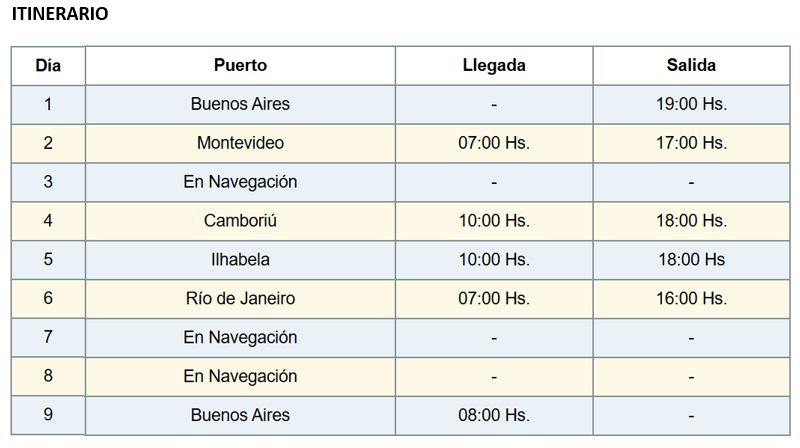
Task: Click the 16:00 Hs. departure cell
Action: [691, 299]
